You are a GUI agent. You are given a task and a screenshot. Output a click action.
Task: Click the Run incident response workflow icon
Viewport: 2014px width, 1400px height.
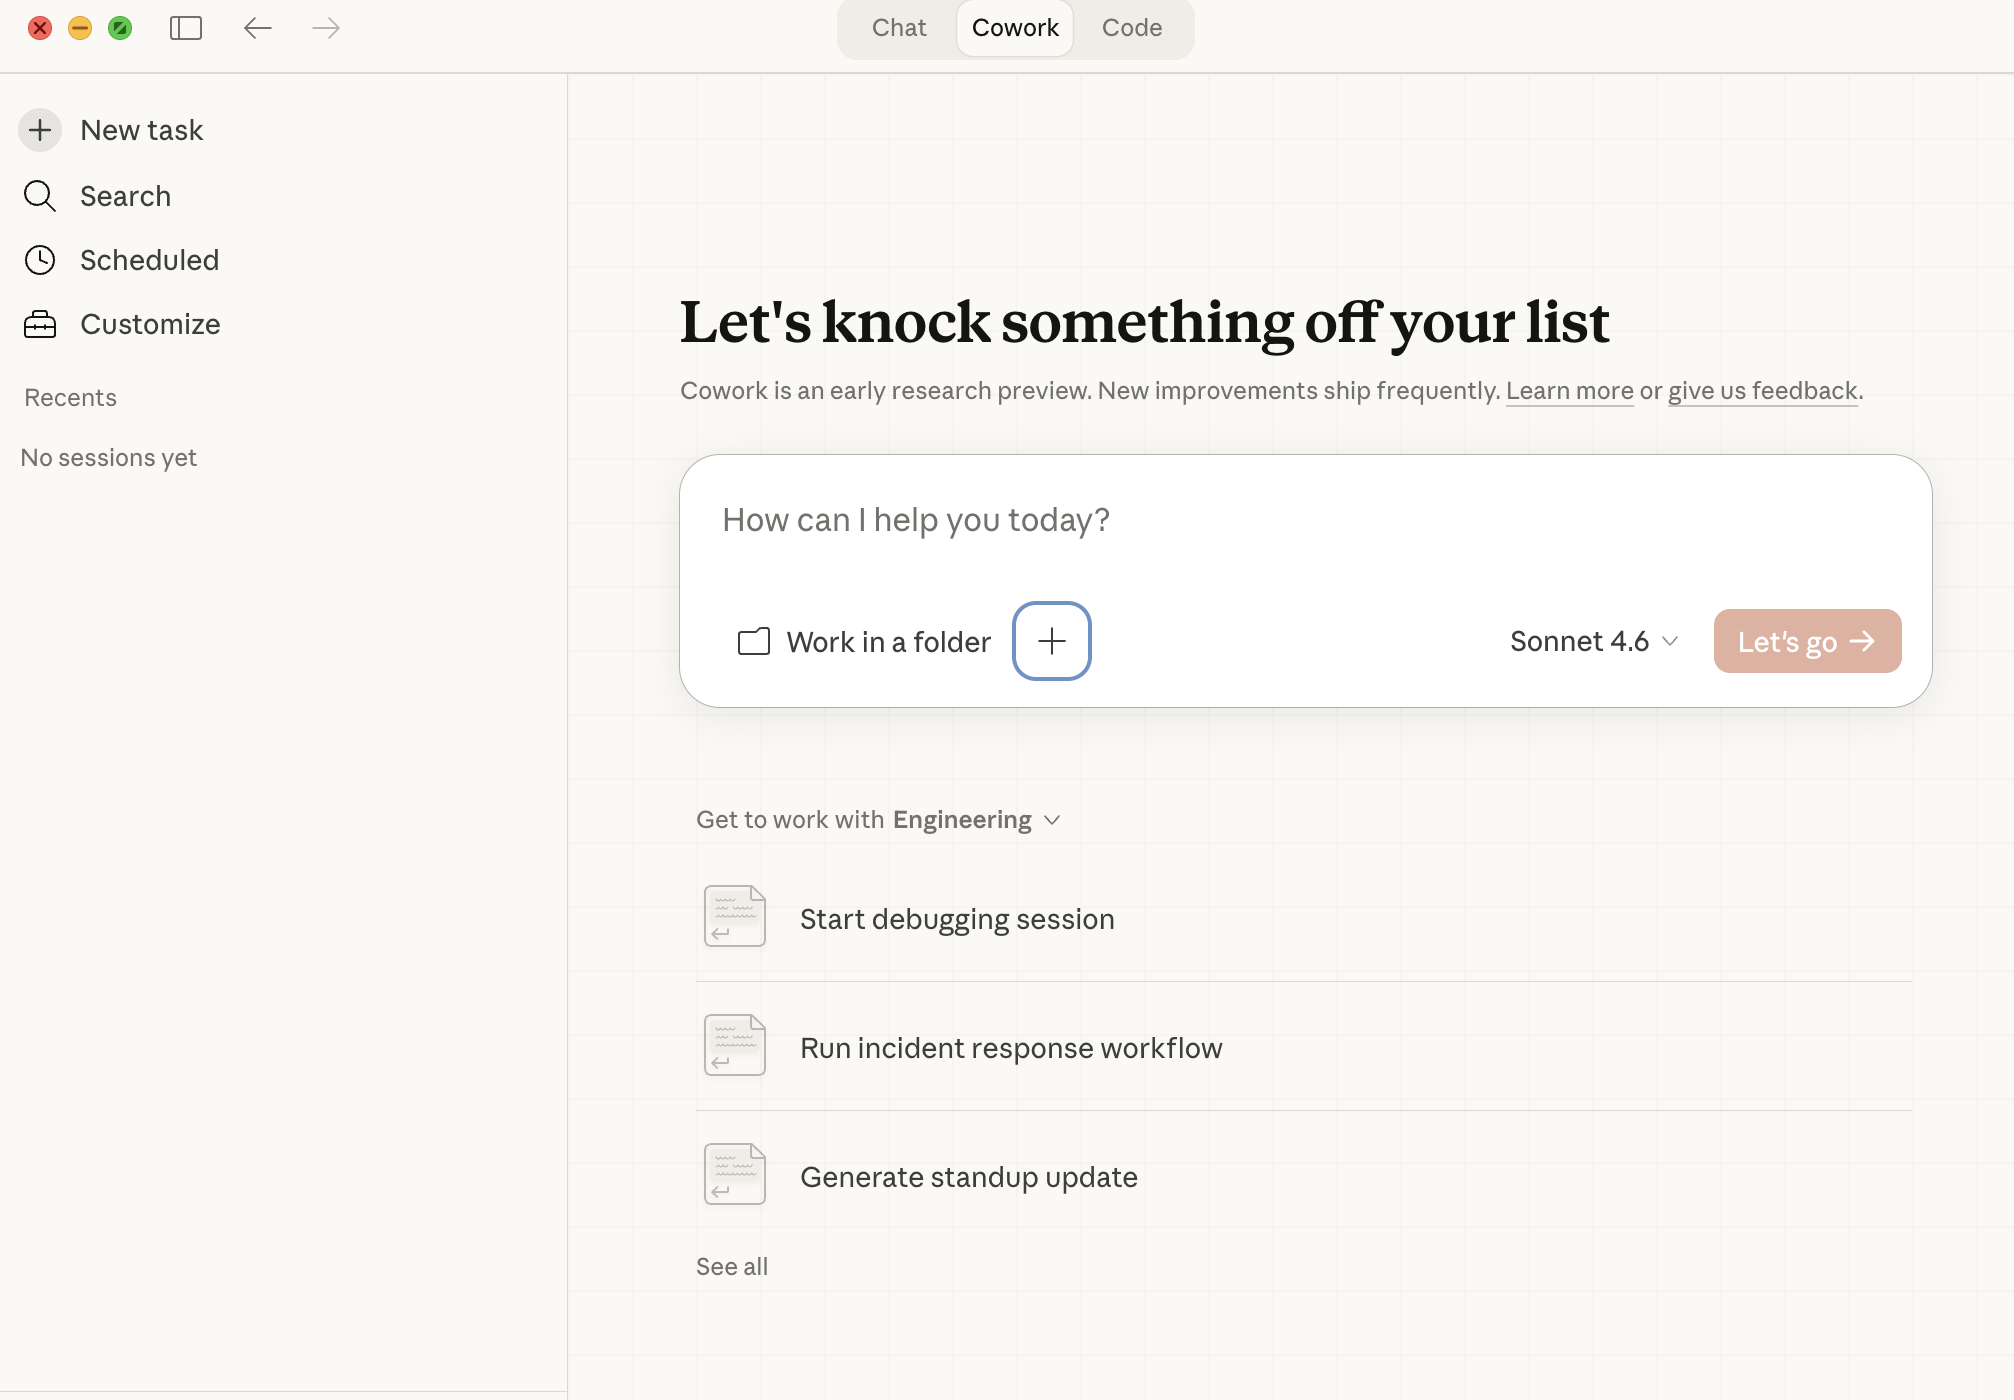[x=735, y=1045]
